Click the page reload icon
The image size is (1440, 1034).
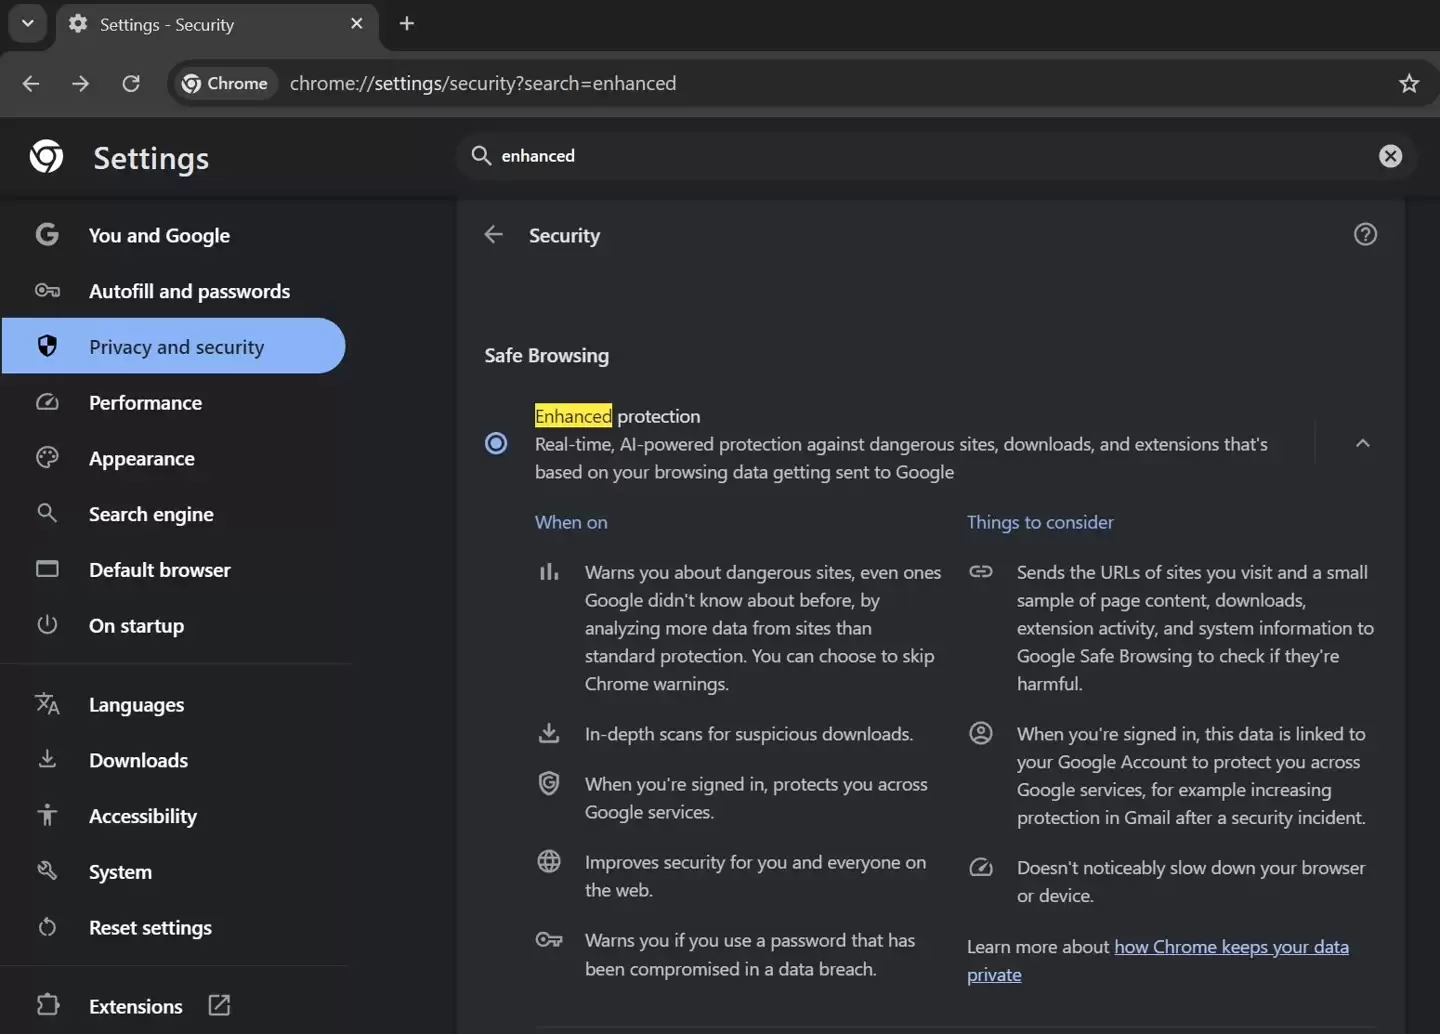[x=131, y=83]
